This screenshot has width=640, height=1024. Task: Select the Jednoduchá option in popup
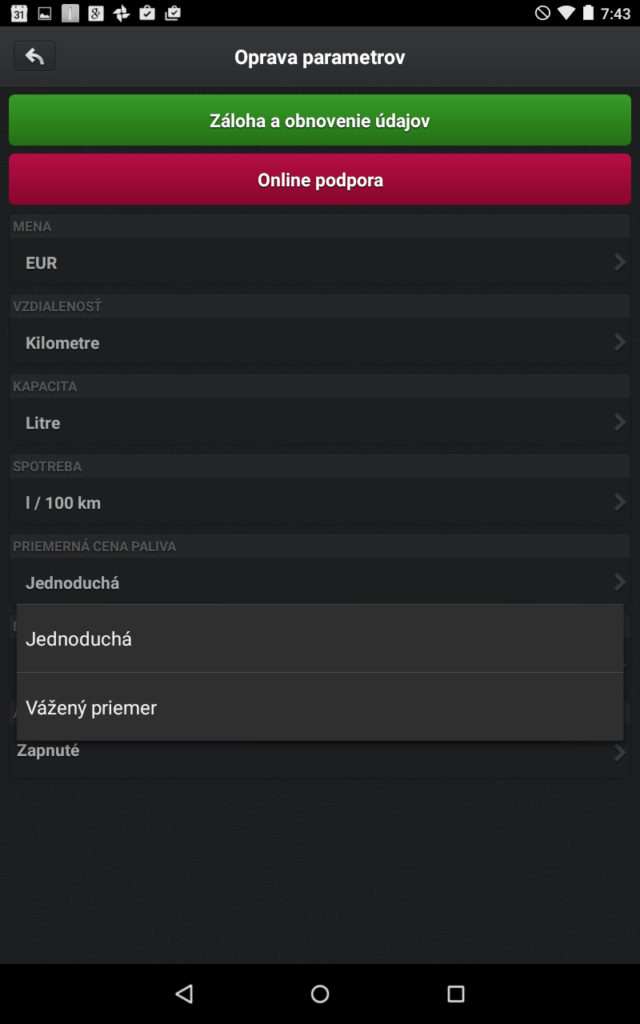pos(320,639)
